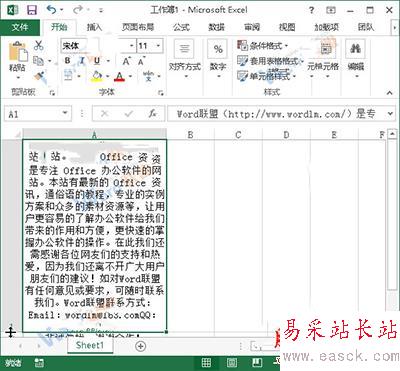Click the Save icon in quick access toolbar

coord(32,10)
